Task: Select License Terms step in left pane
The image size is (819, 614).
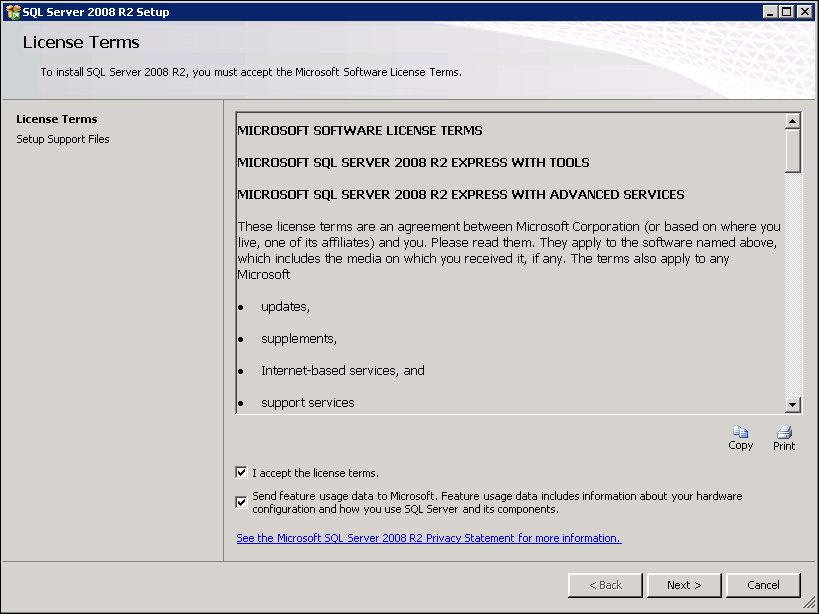Action: tap(56, 119)
